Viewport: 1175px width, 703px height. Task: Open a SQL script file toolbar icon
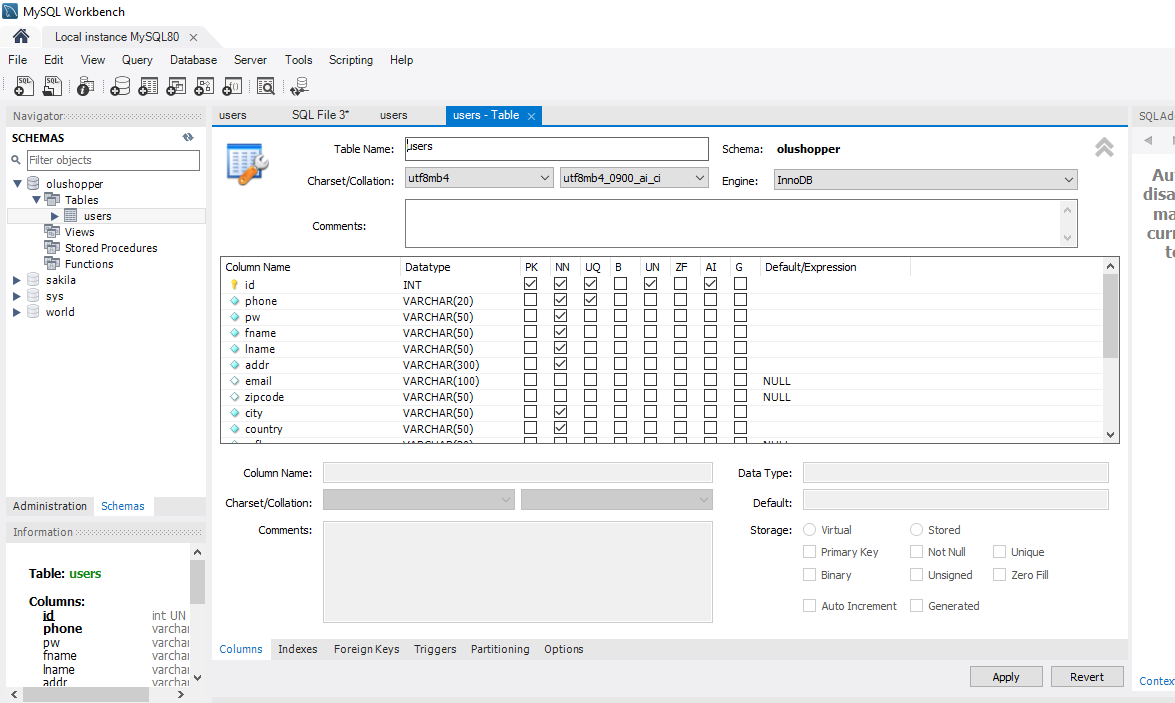coord(52,86)
